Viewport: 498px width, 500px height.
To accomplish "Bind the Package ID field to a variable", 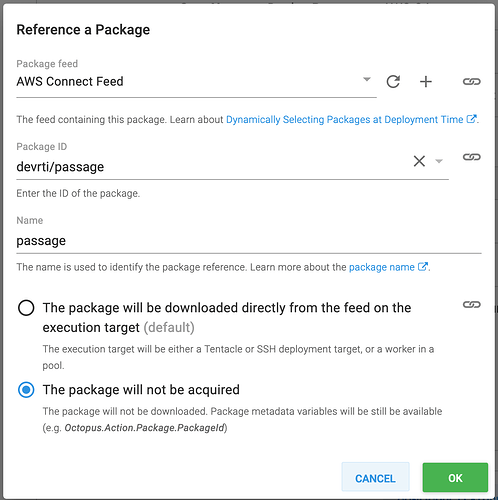I will 472,157.
